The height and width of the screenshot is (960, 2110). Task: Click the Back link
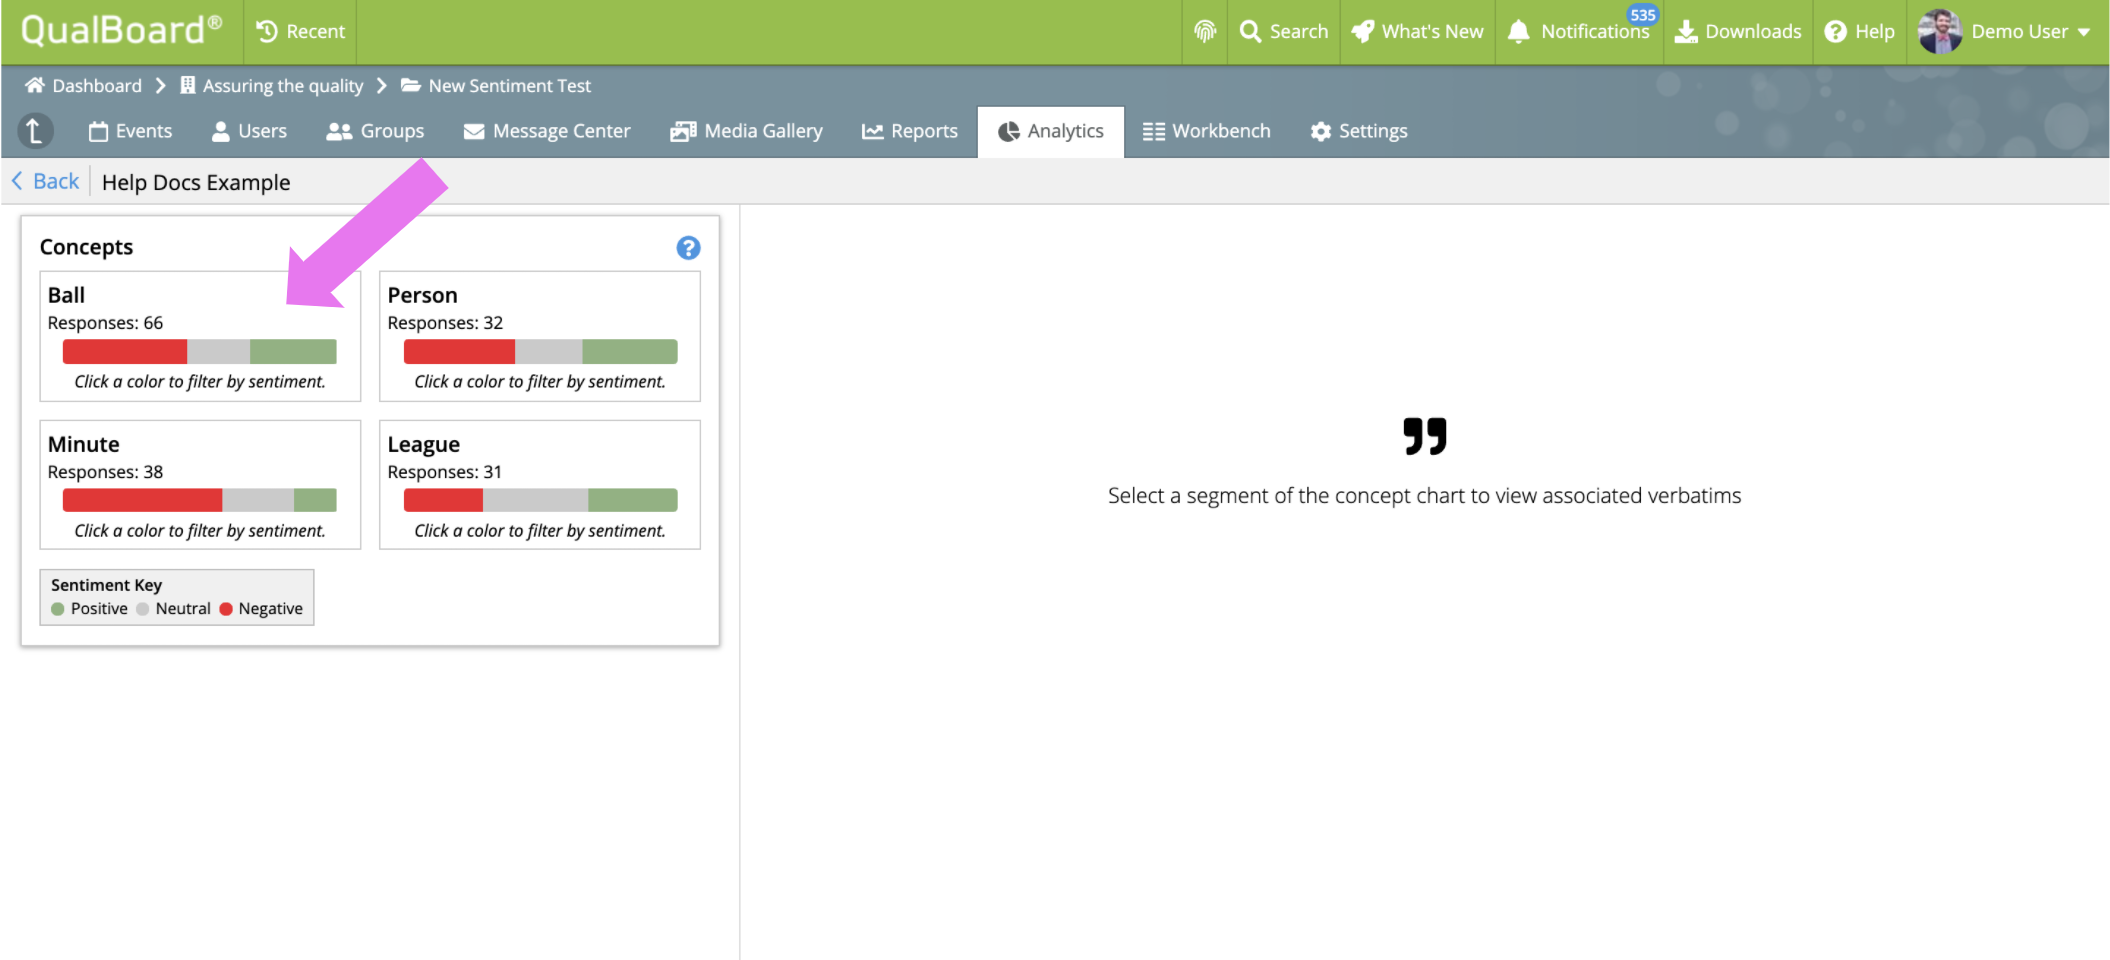(46, 181)
